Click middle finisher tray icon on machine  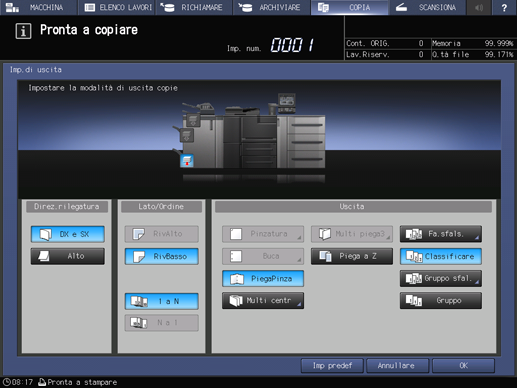pyautogui.click(x=186, y=136)
